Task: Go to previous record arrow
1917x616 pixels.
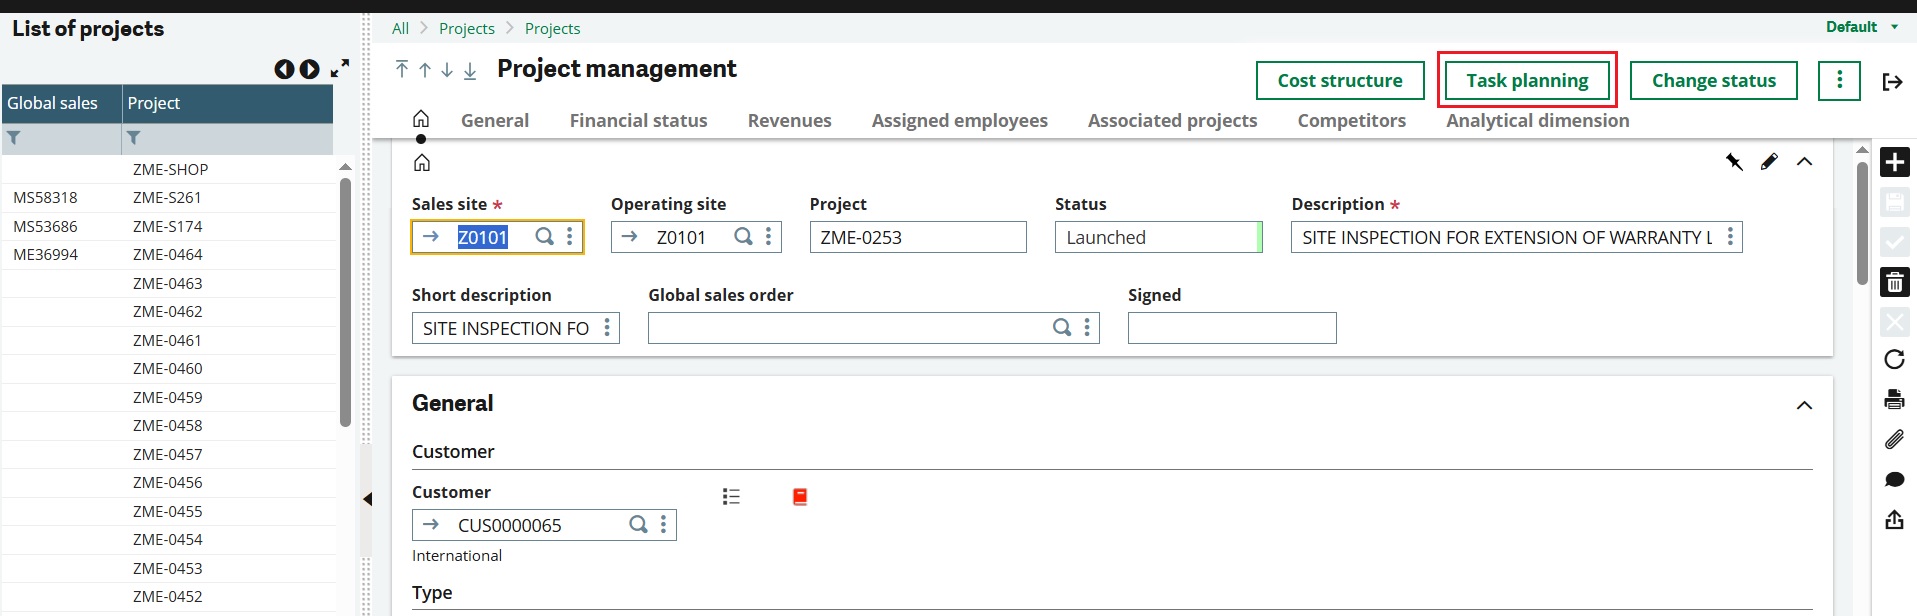Action: coord(425,70)
